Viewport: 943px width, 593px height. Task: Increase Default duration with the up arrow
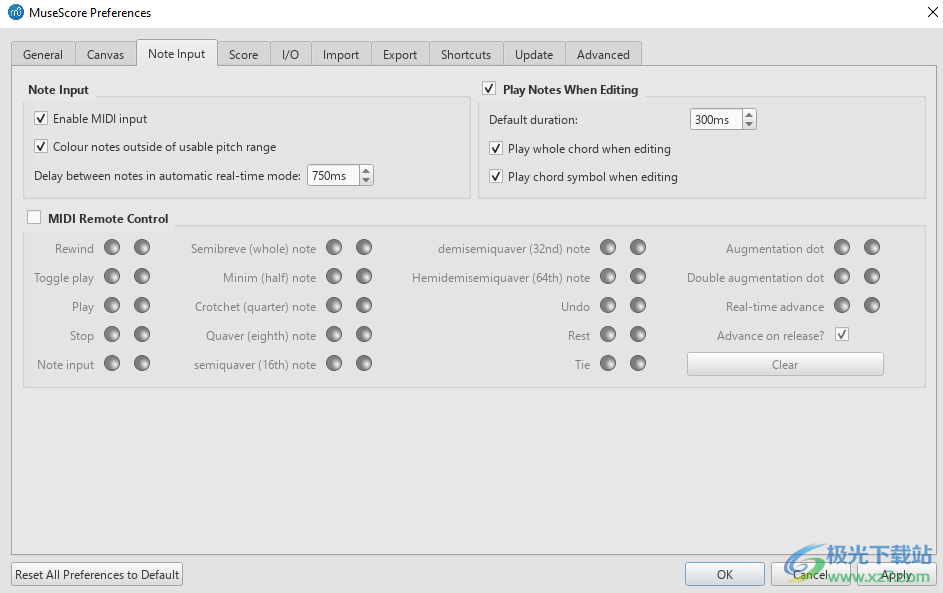749,115
